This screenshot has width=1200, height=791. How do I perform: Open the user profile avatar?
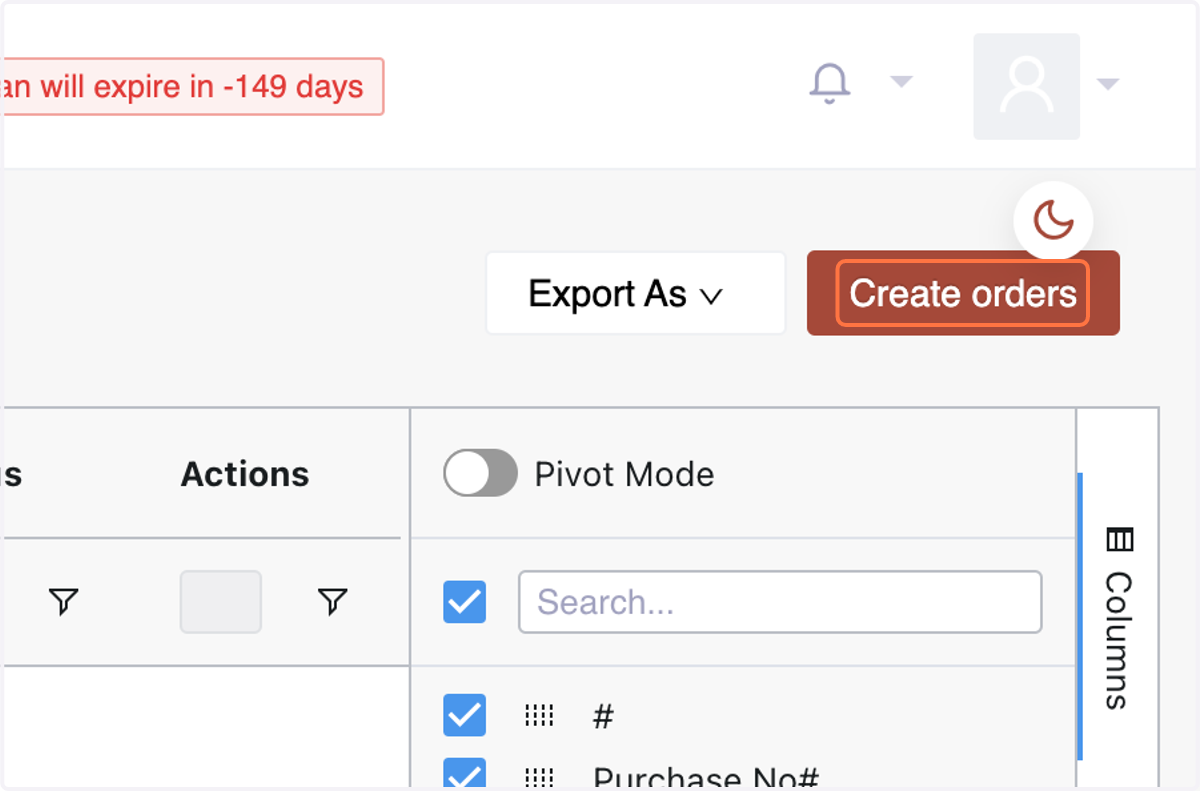1026,86
